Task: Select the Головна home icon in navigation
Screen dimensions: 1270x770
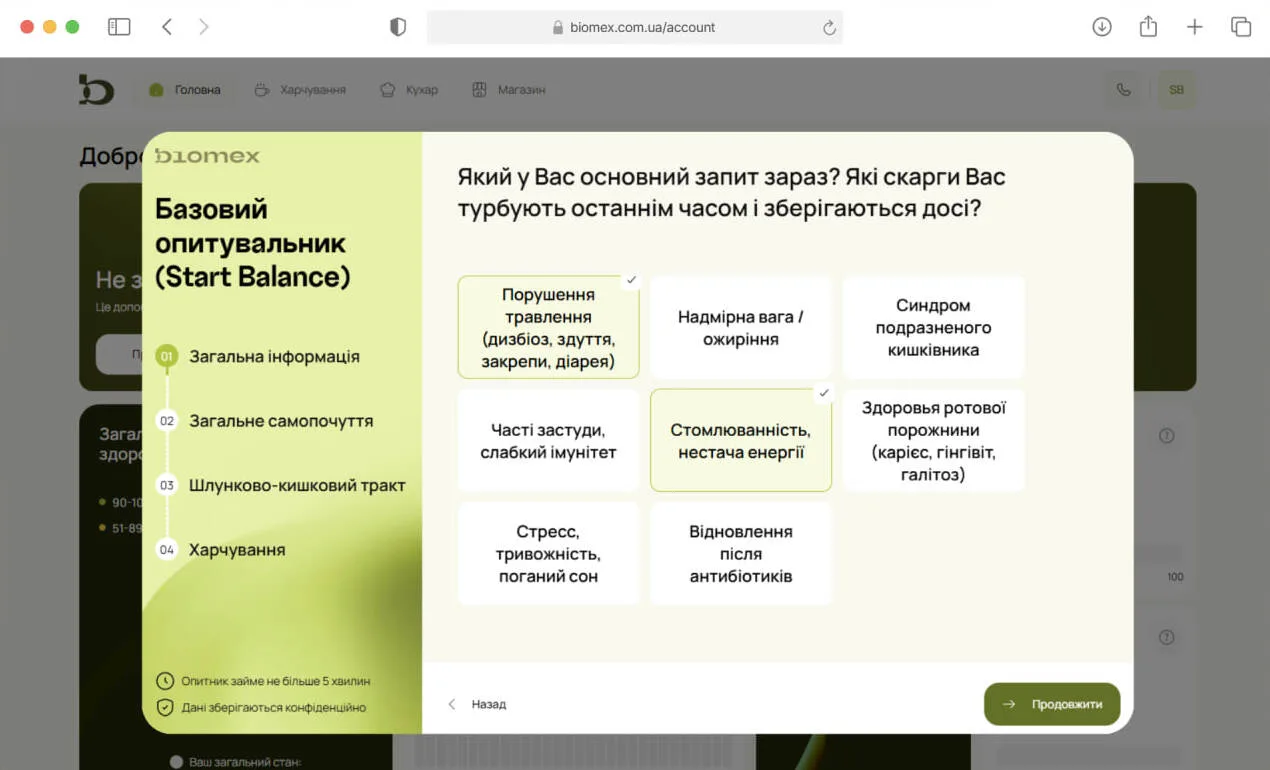Action: click(156, 89)
